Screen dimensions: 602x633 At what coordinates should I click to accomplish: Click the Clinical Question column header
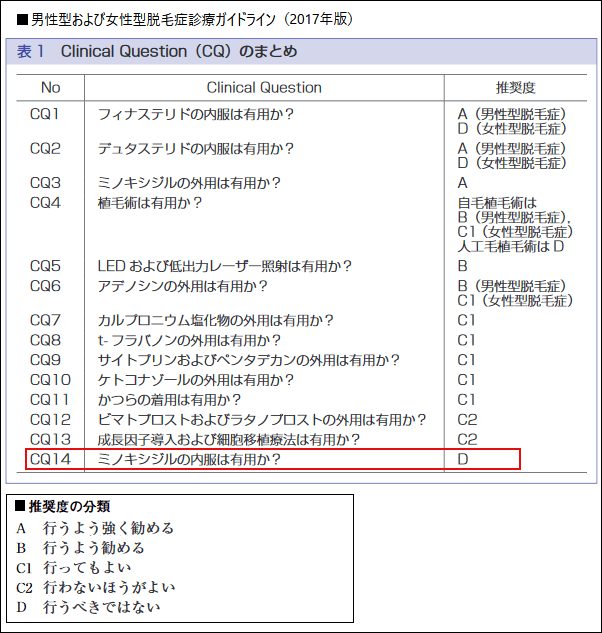(264, 87)
